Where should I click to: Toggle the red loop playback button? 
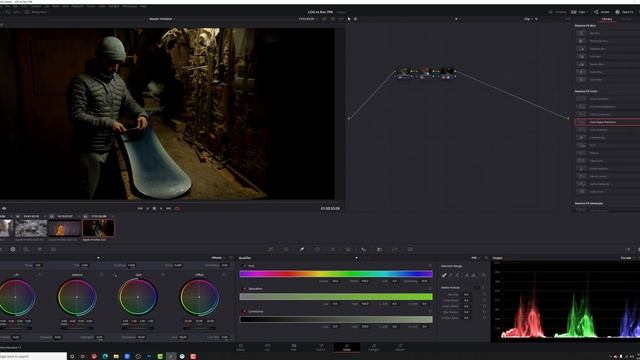(178, 209)
